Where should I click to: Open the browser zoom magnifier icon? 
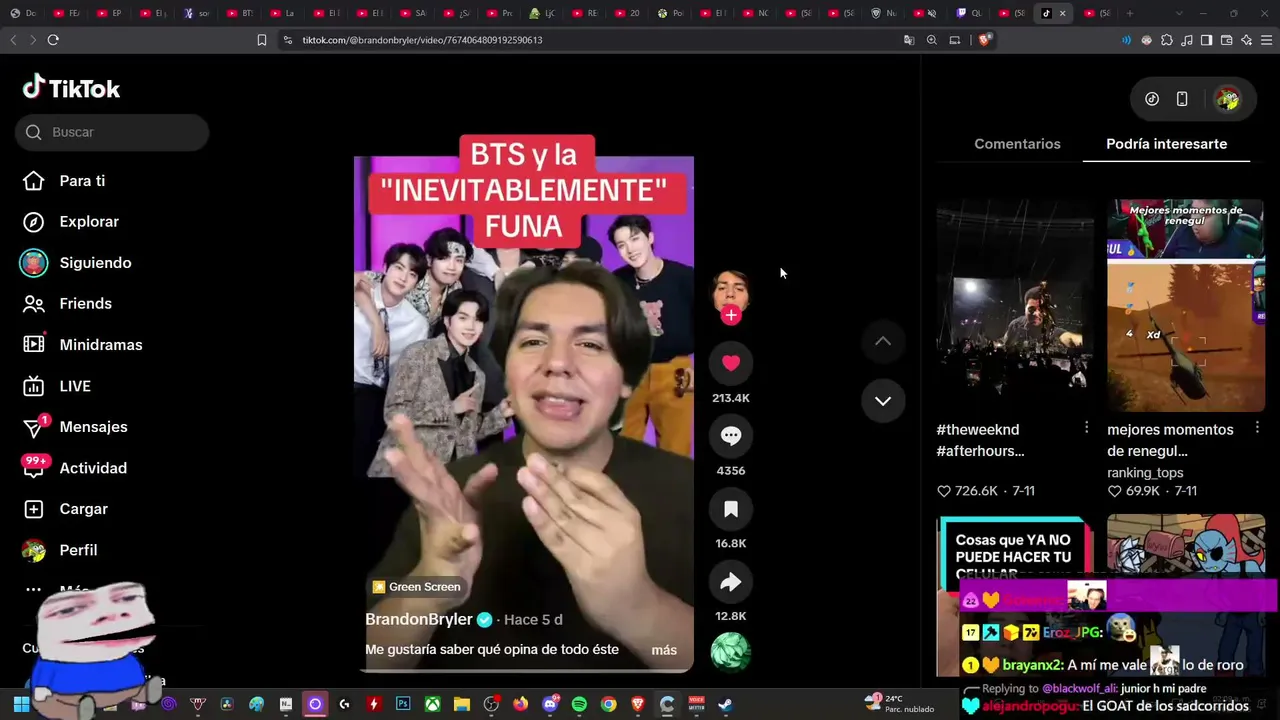tap(932, 40)
